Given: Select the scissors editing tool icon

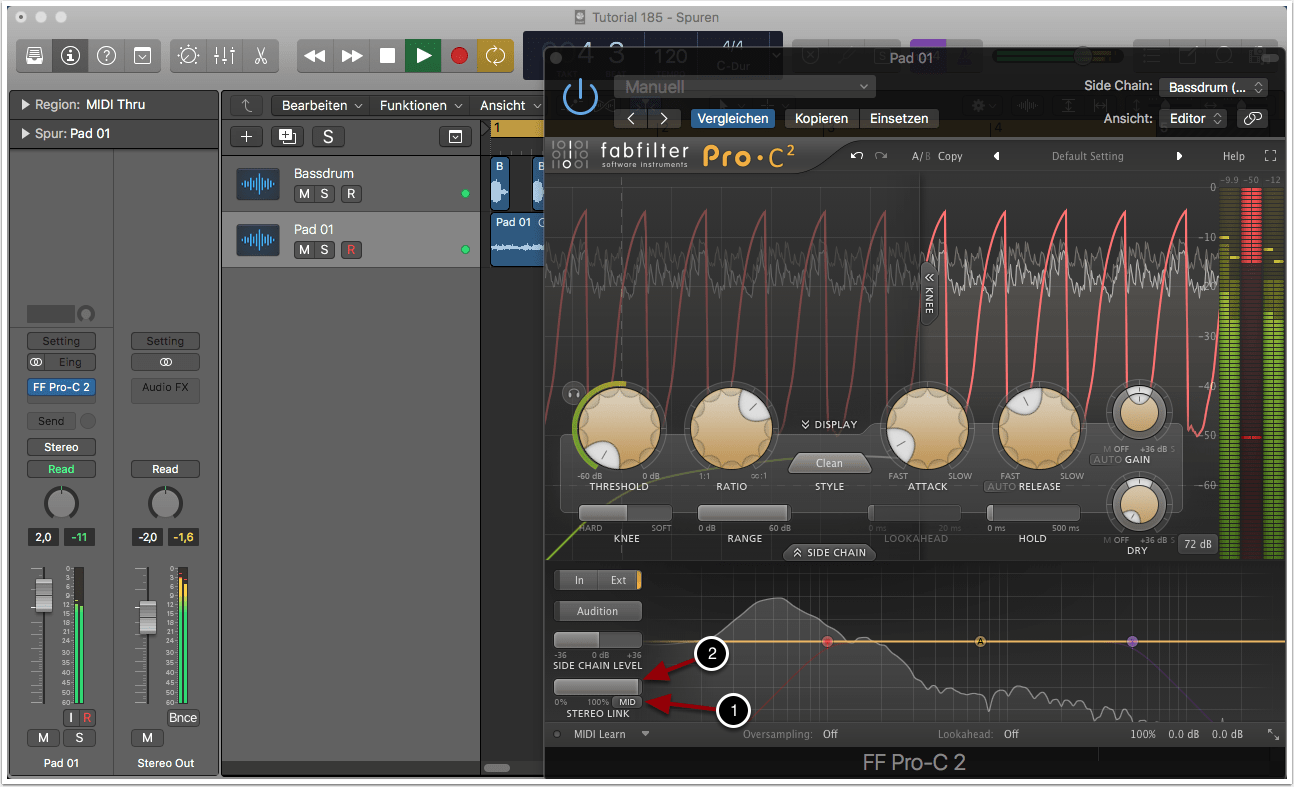Looking at the screenshot, I should (260, 56).
